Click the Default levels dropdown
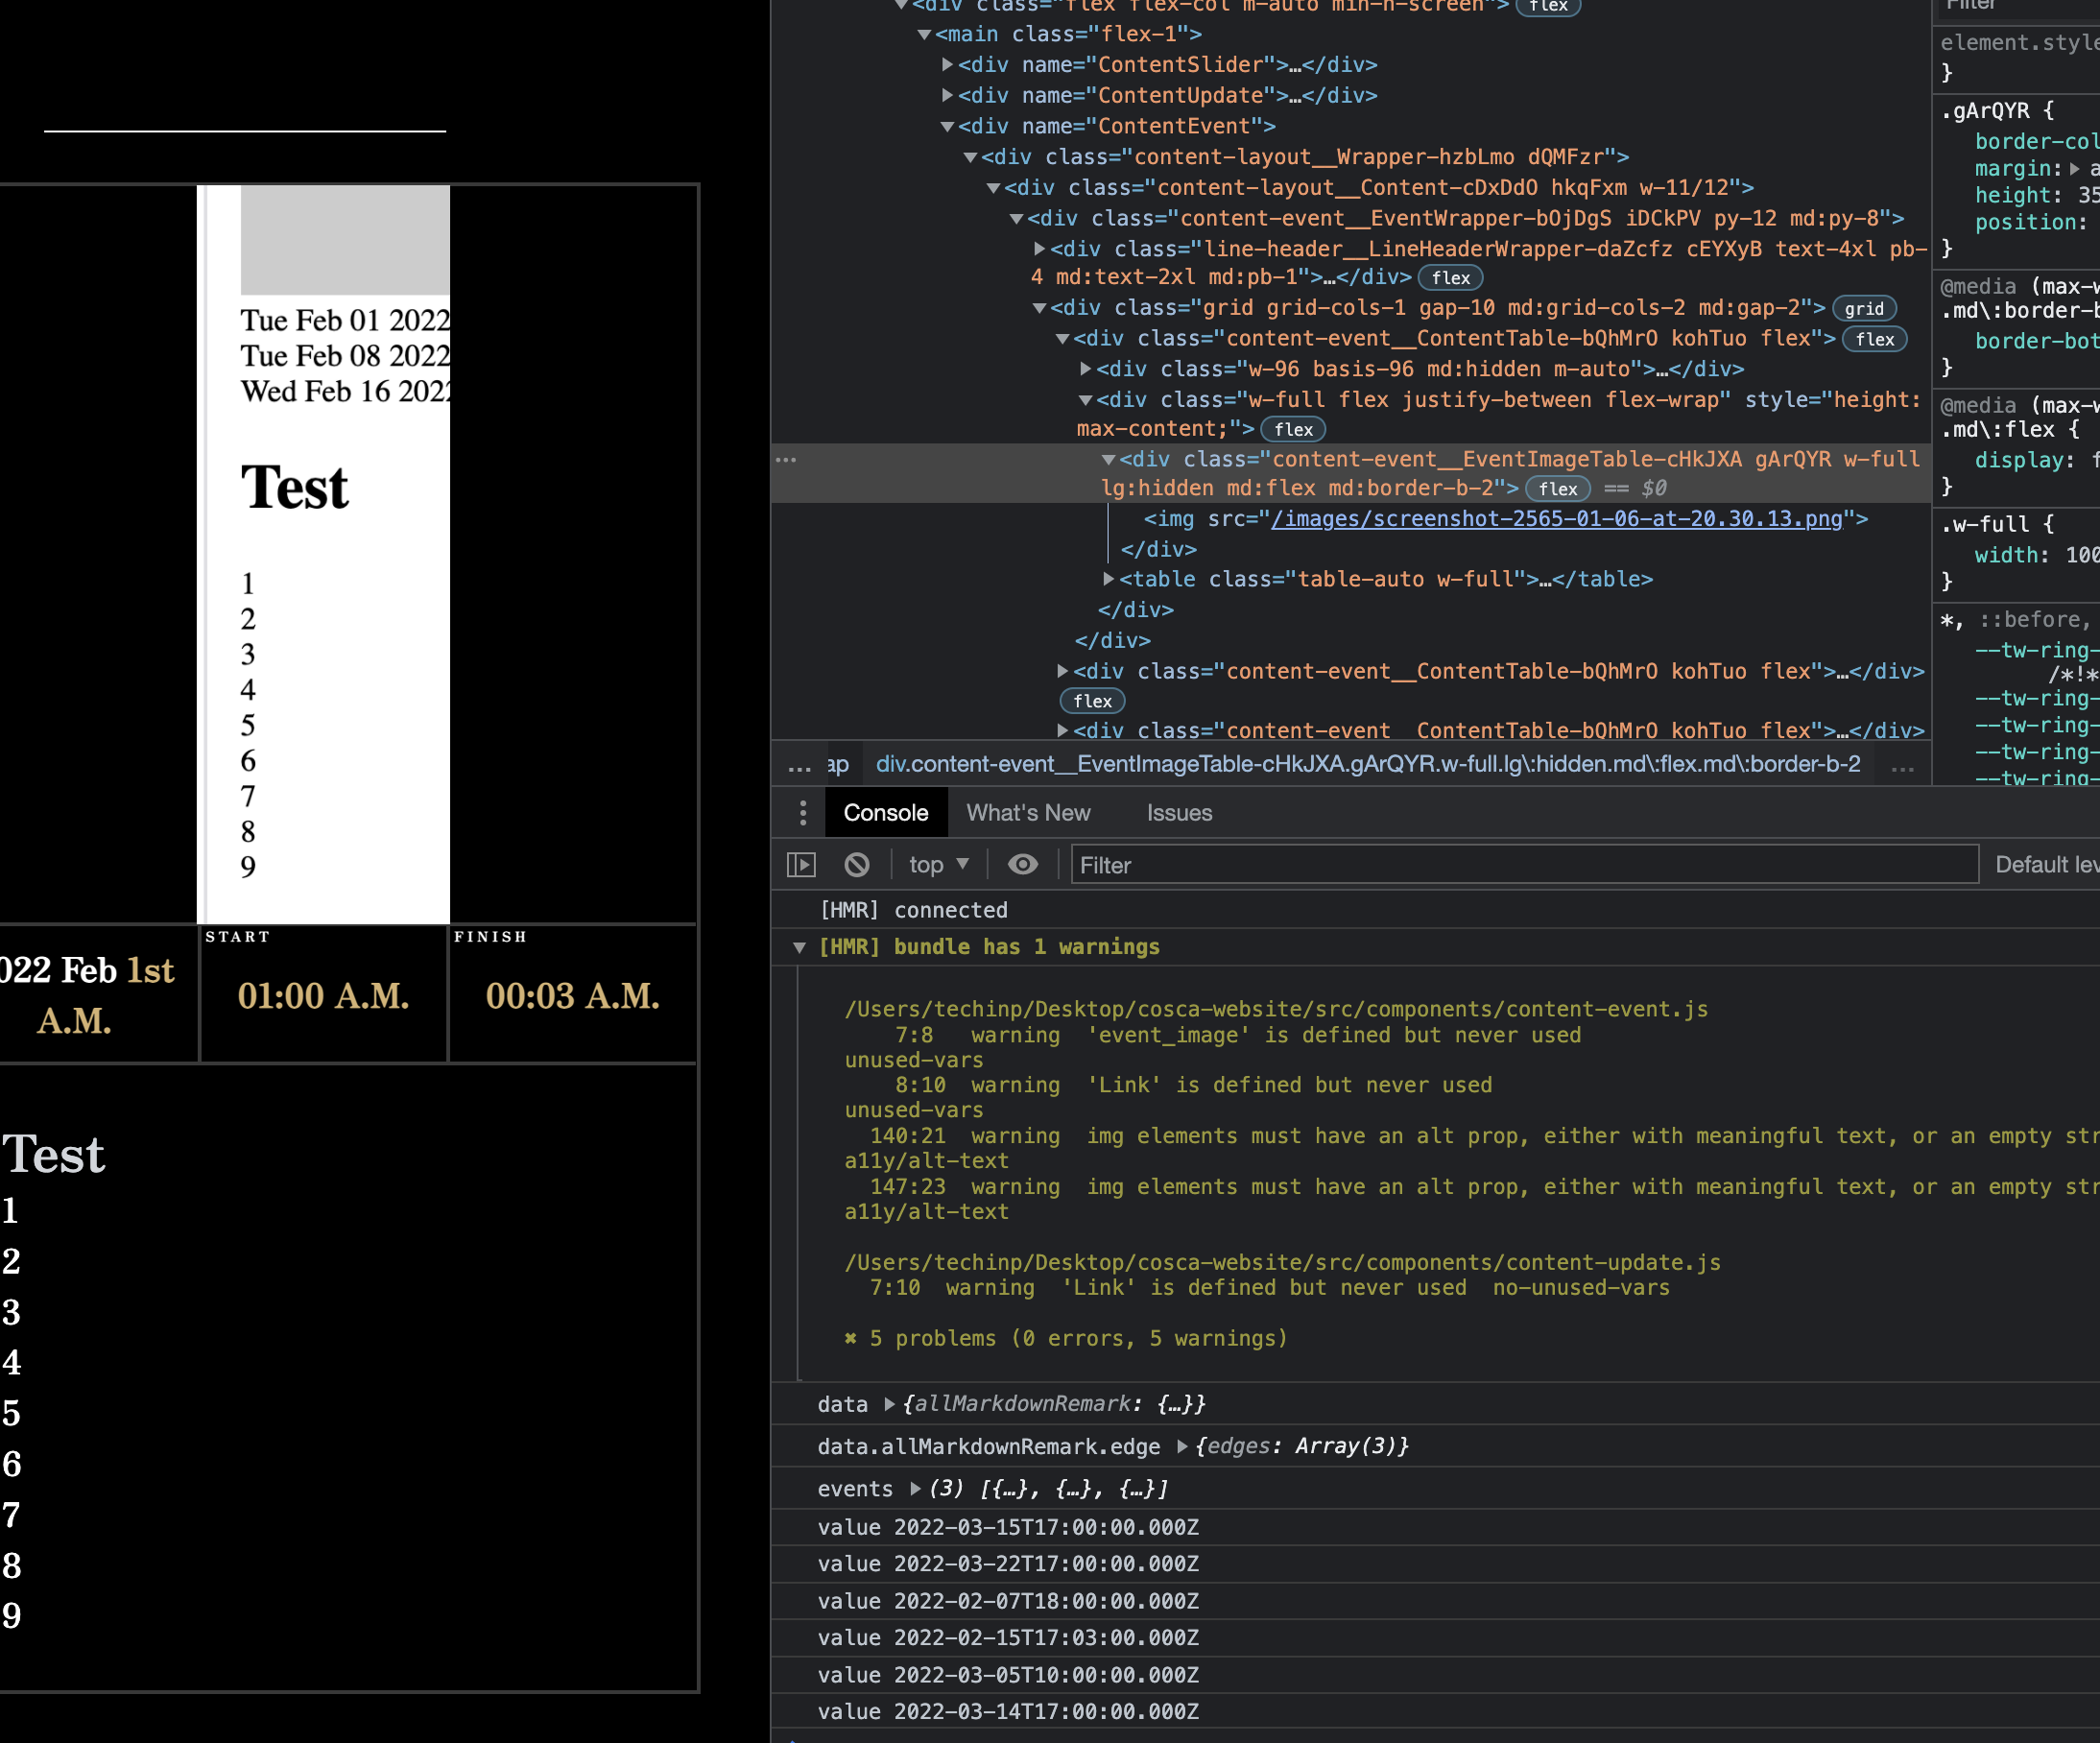The image size is (2100, 1743). click(x=2045, y=865)
